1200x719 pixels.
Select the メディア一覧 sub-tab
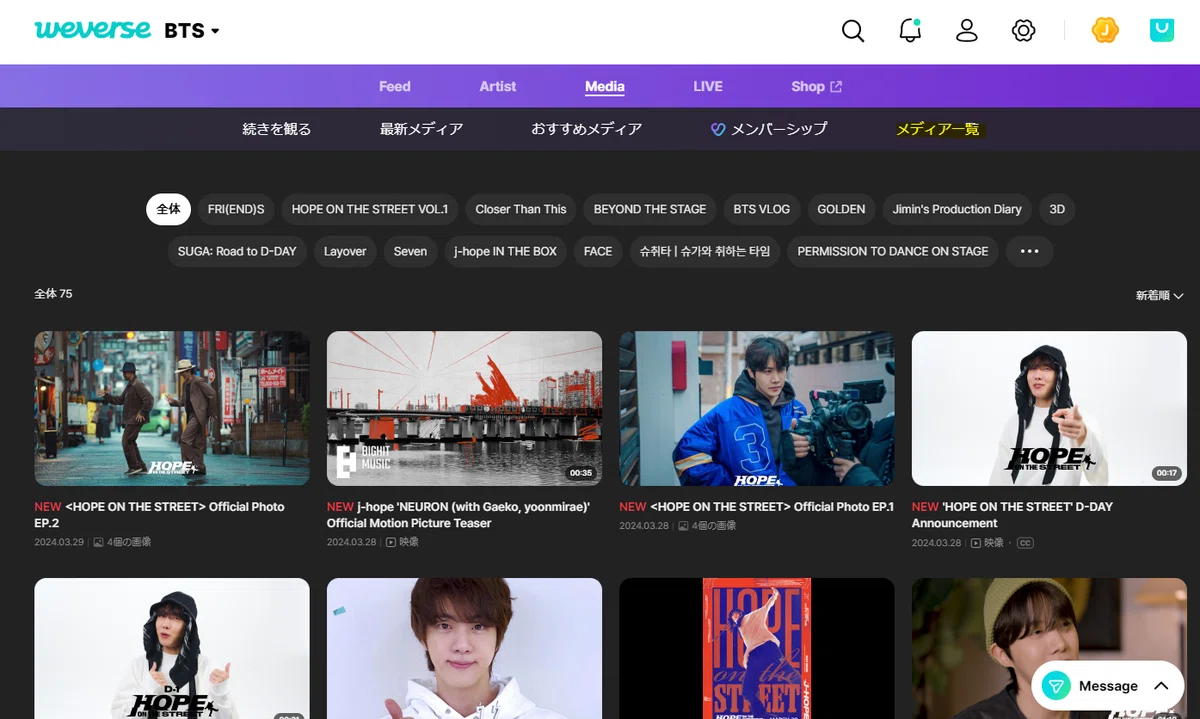(938, 129)
